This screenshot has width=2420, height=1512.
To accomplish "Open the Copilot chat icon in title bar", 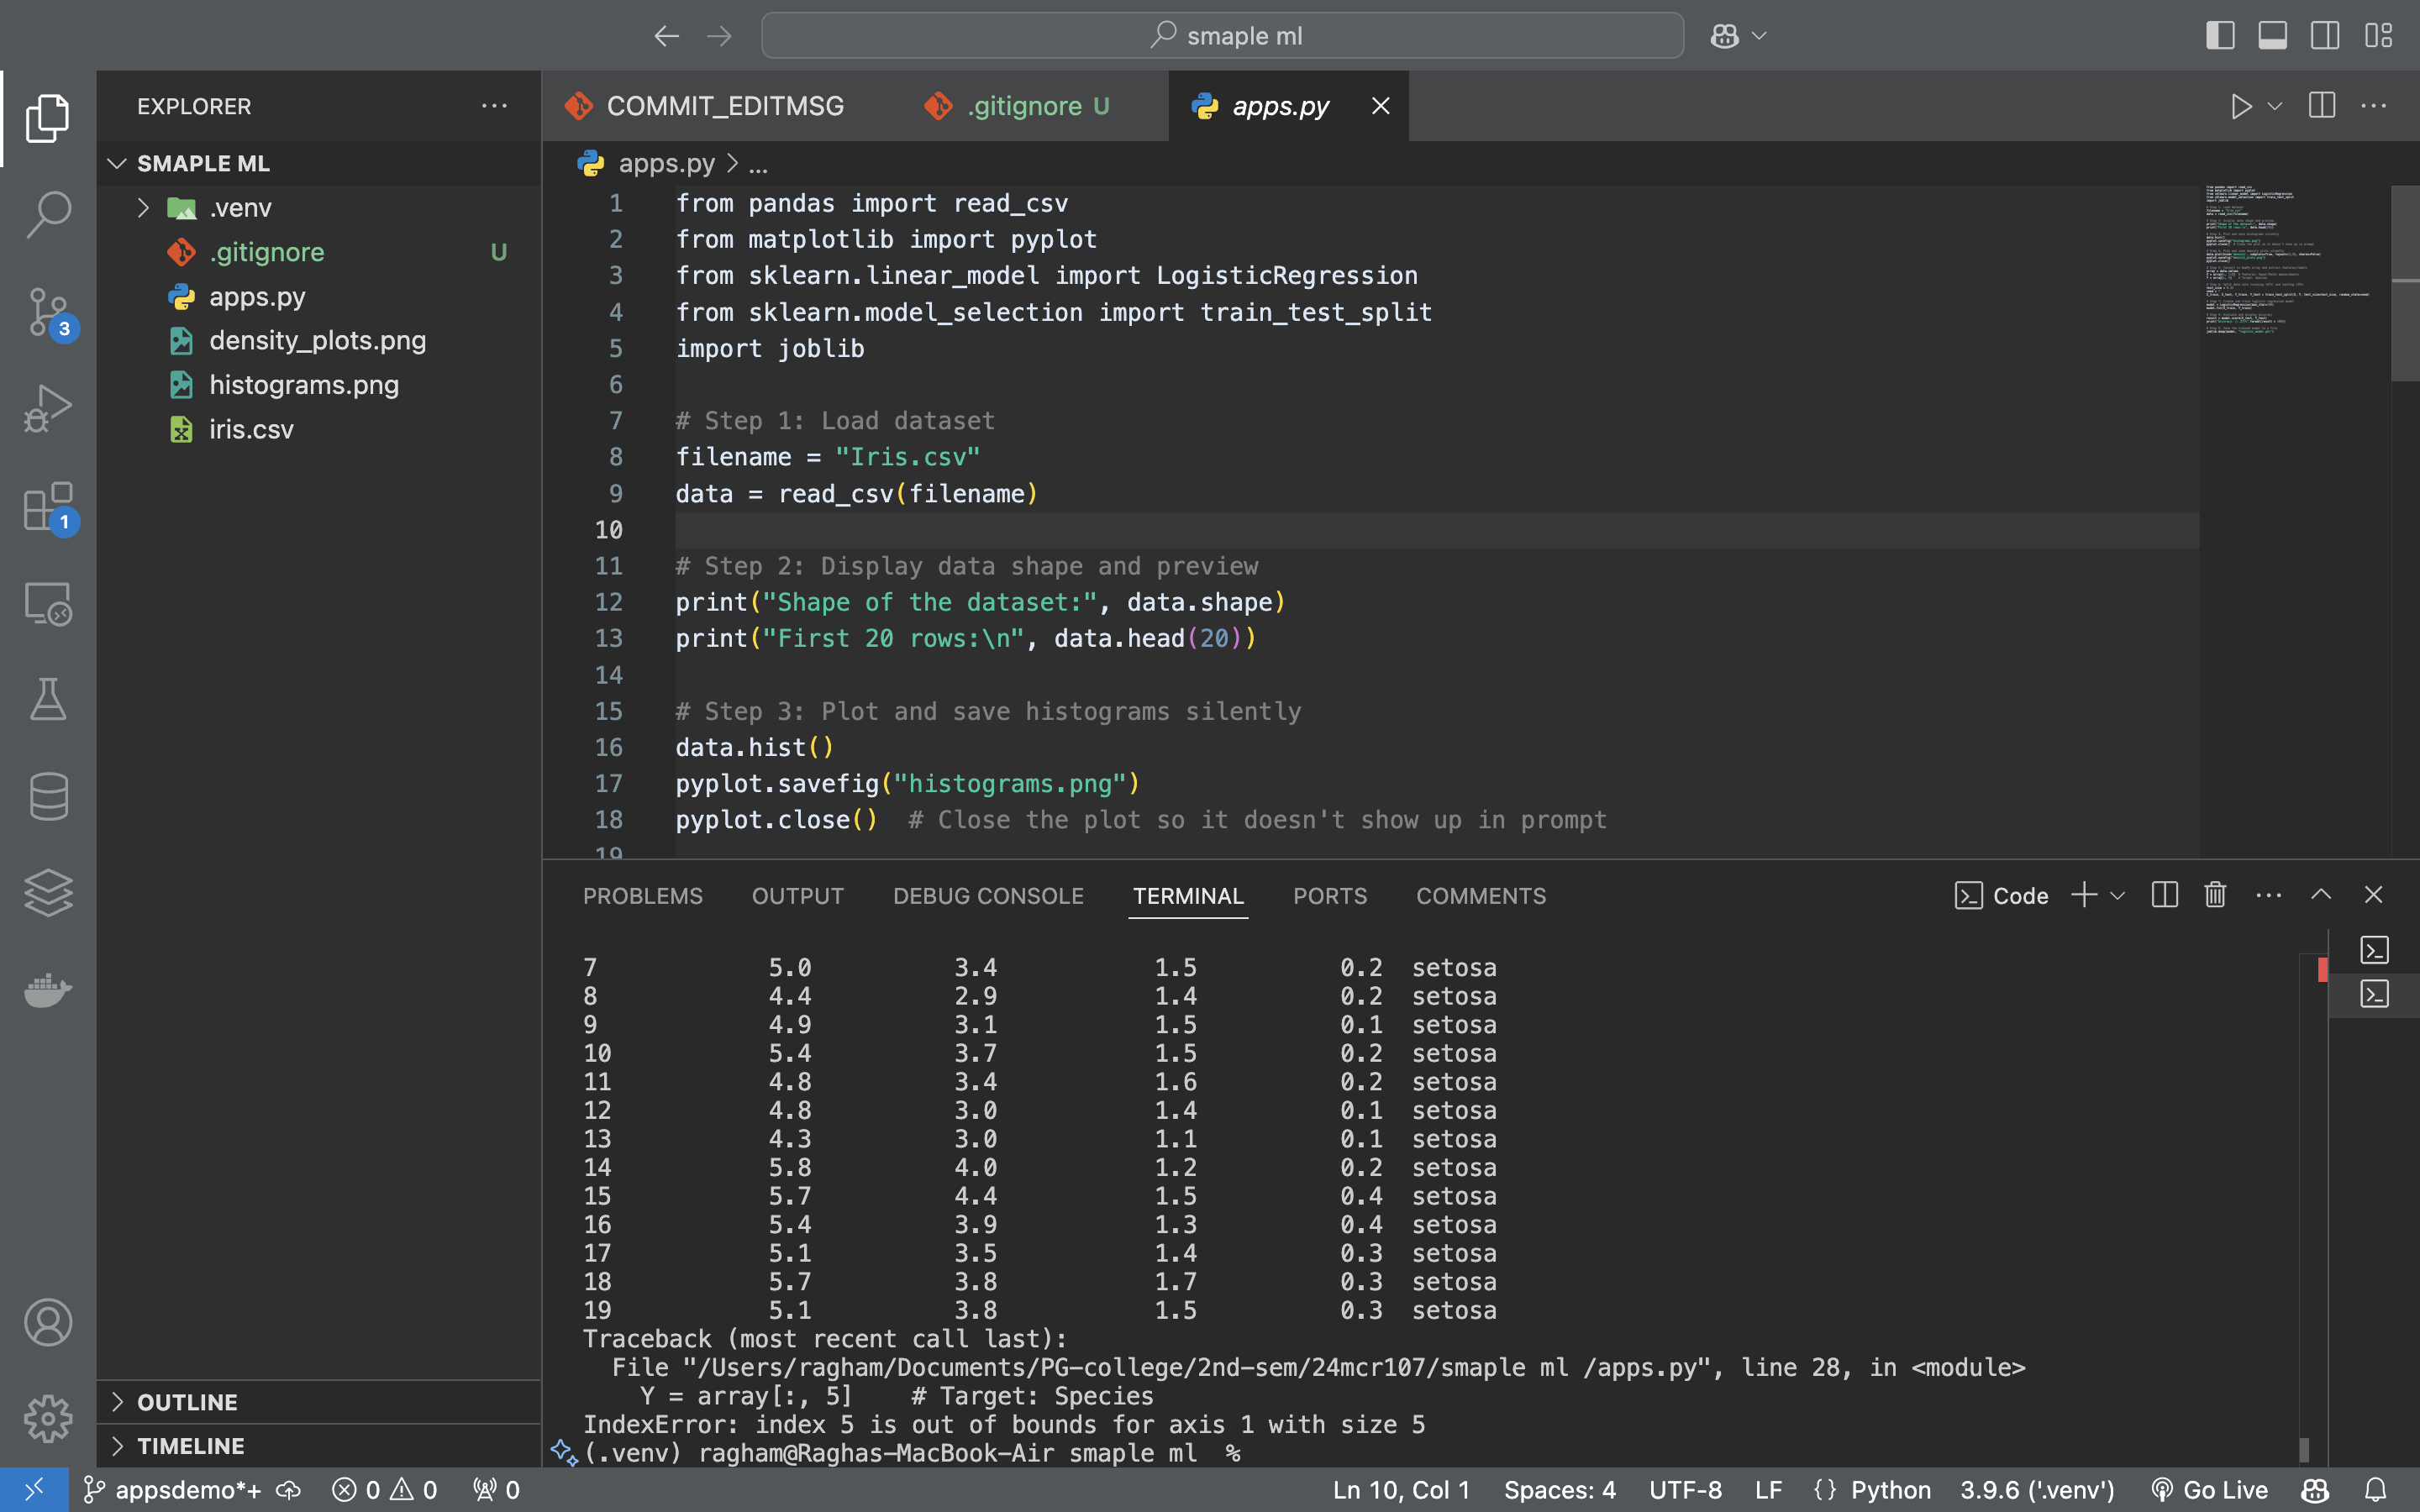I will click(1725, 36).
